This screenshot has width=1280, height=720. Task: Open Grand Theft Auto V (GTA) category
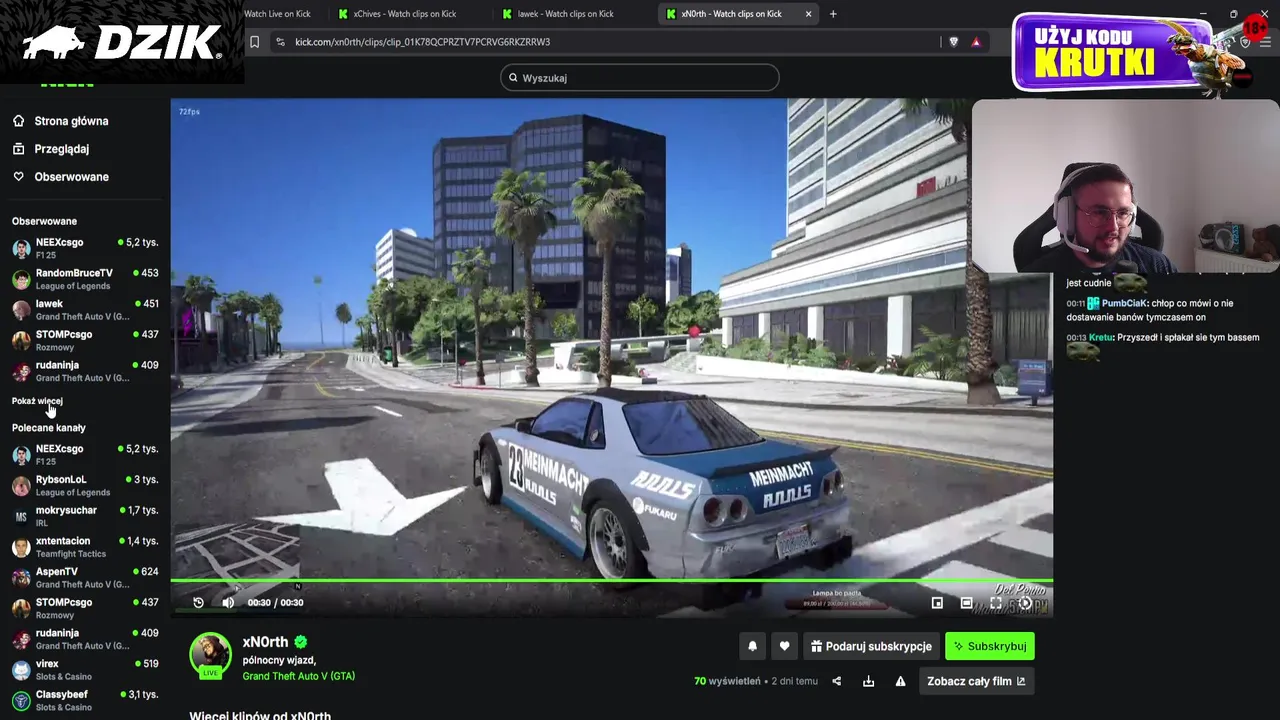(x=298, y=676)
